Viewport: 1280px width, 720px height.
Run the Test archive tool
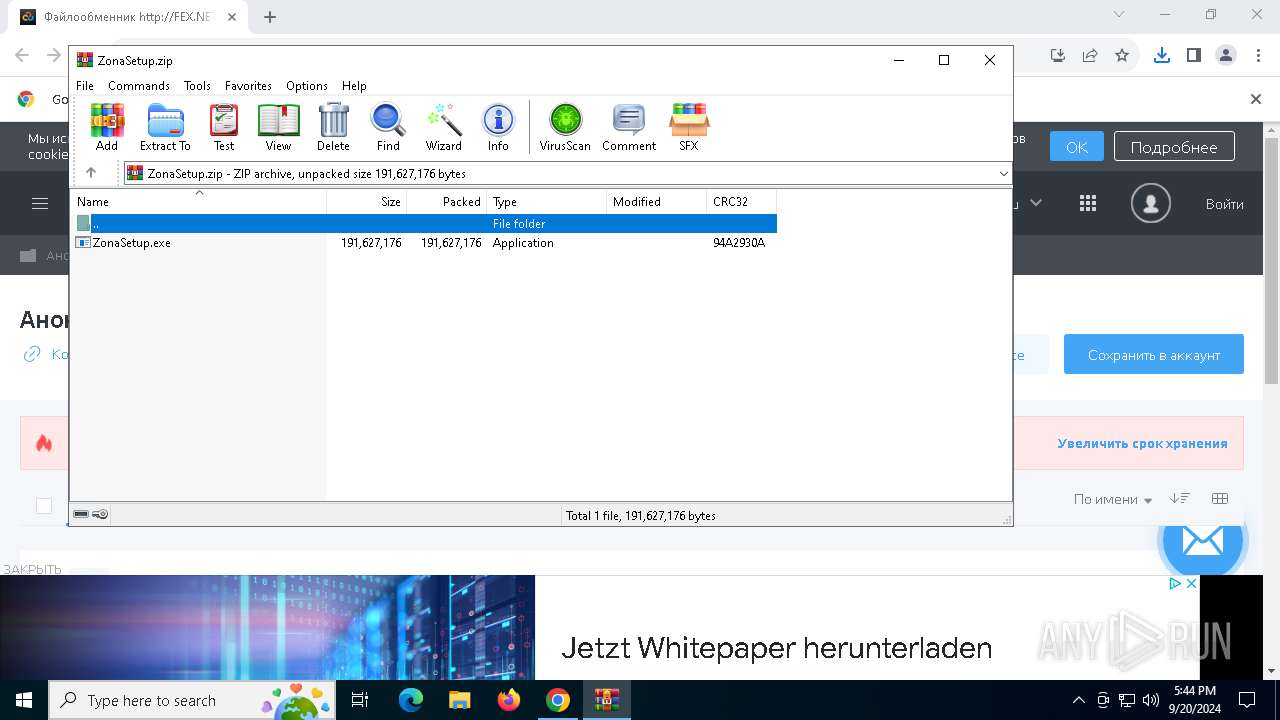(224, 127)
